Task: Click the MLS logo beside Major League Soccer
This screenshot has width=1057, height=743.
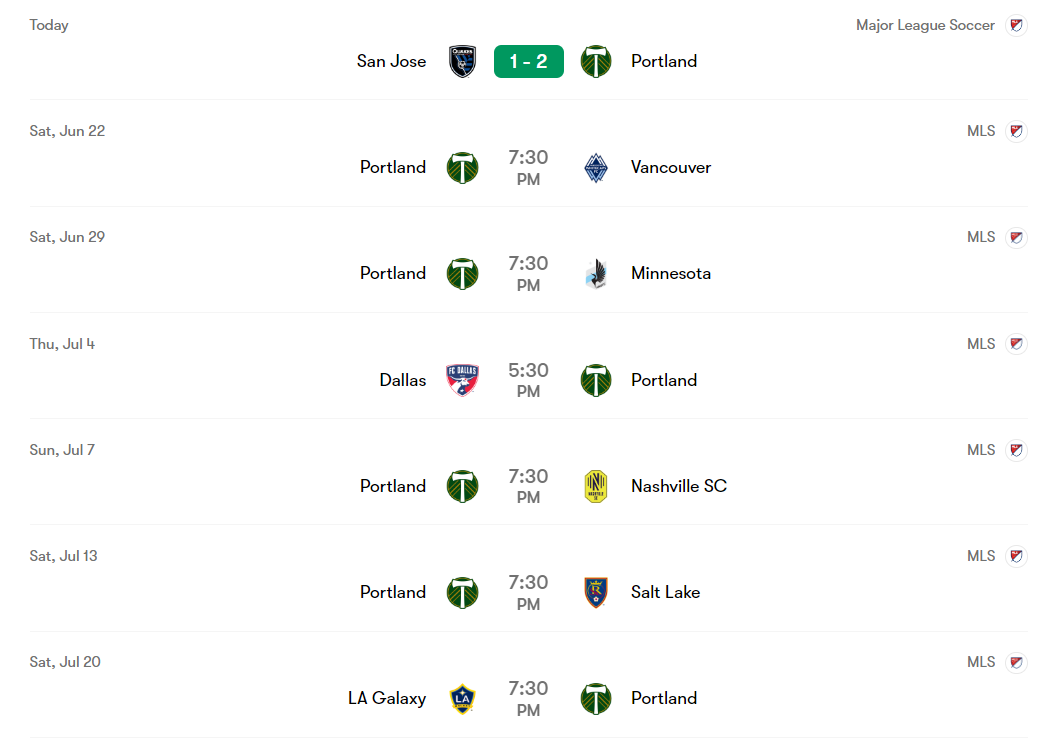Action: coord(1016,25)
